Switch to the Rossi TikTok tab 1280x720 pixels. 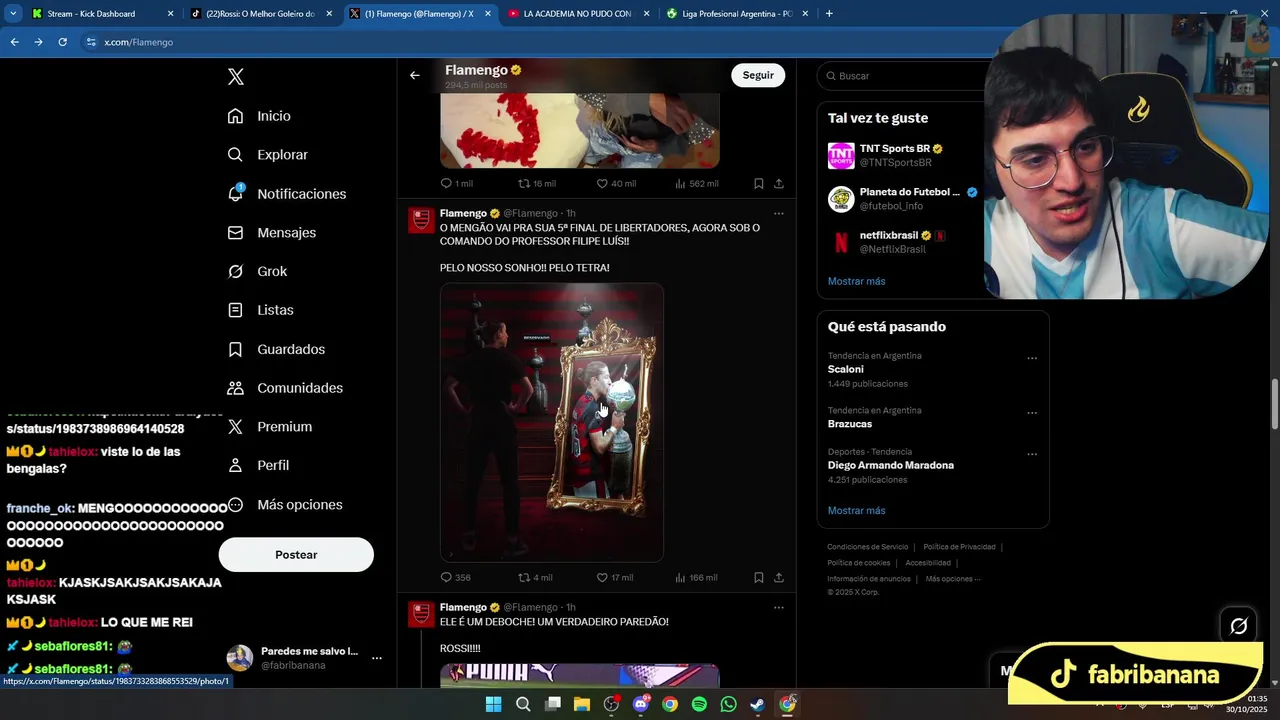coord(261,14)
